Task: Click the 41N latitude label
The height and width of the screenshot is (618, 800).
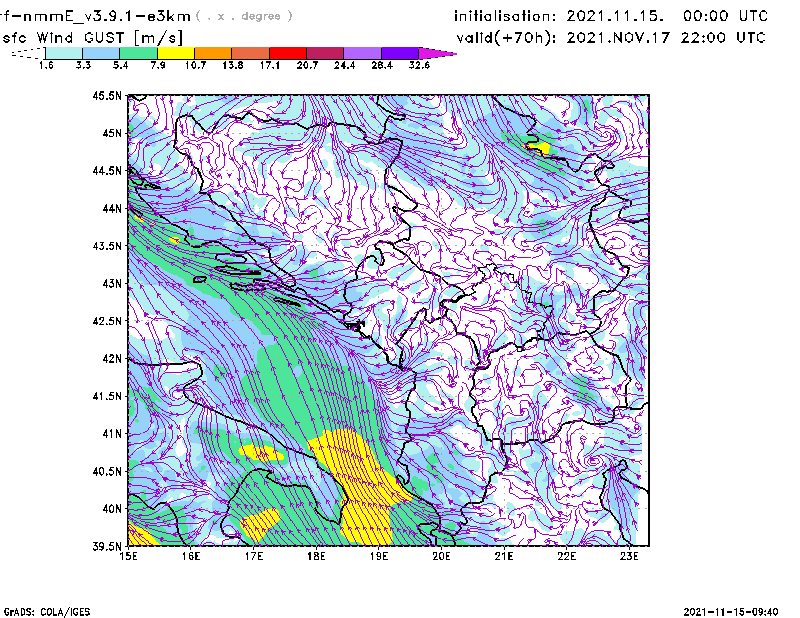Action: (x=112, y=434)
